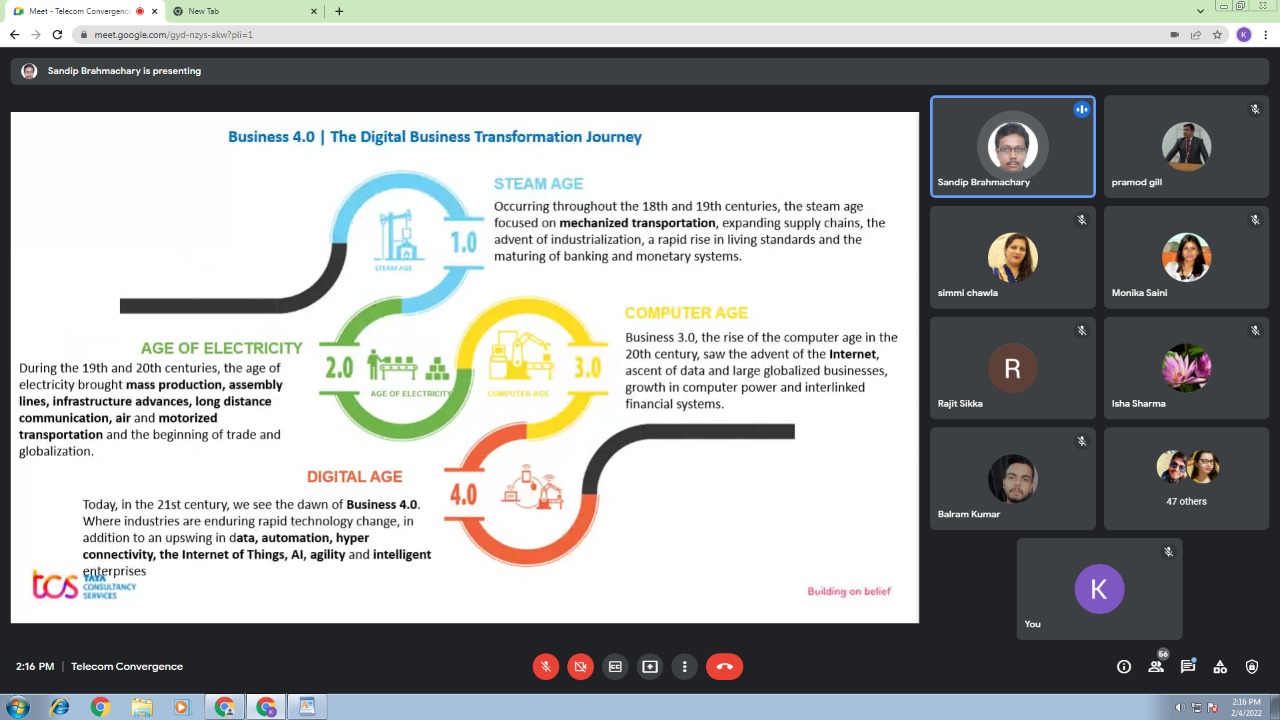Click the Present now screen share icon
This screenshot has width=1280, height=720.
650,667
